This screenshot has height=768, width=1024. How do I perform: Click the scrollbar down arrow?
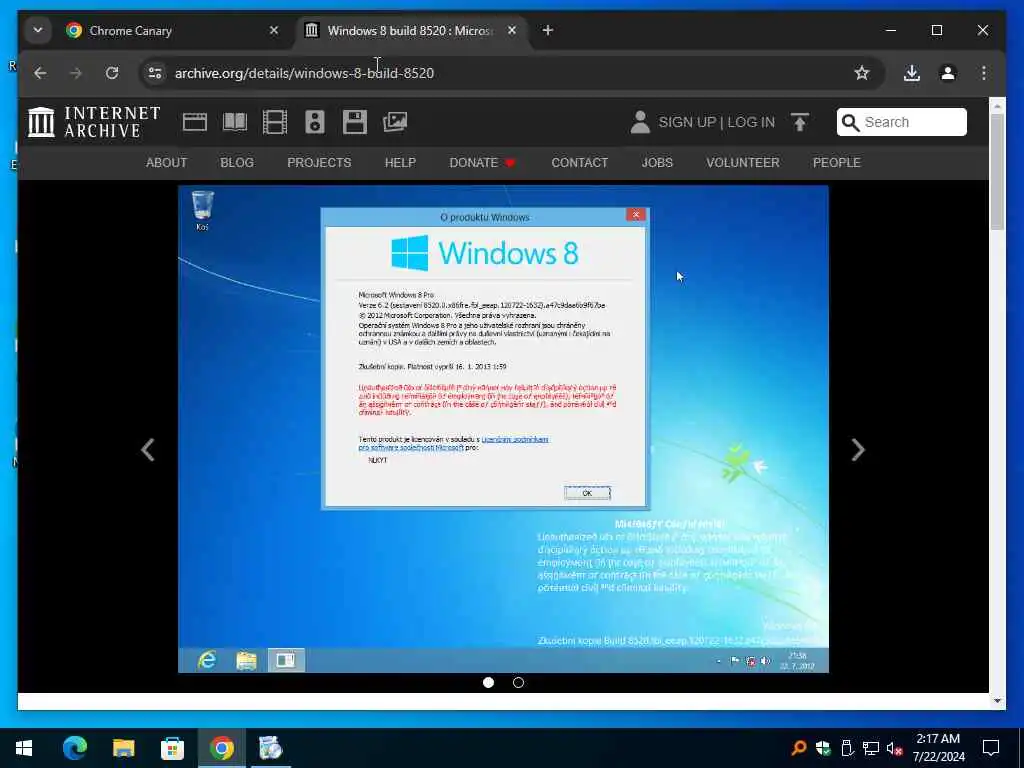pos(997,701)
